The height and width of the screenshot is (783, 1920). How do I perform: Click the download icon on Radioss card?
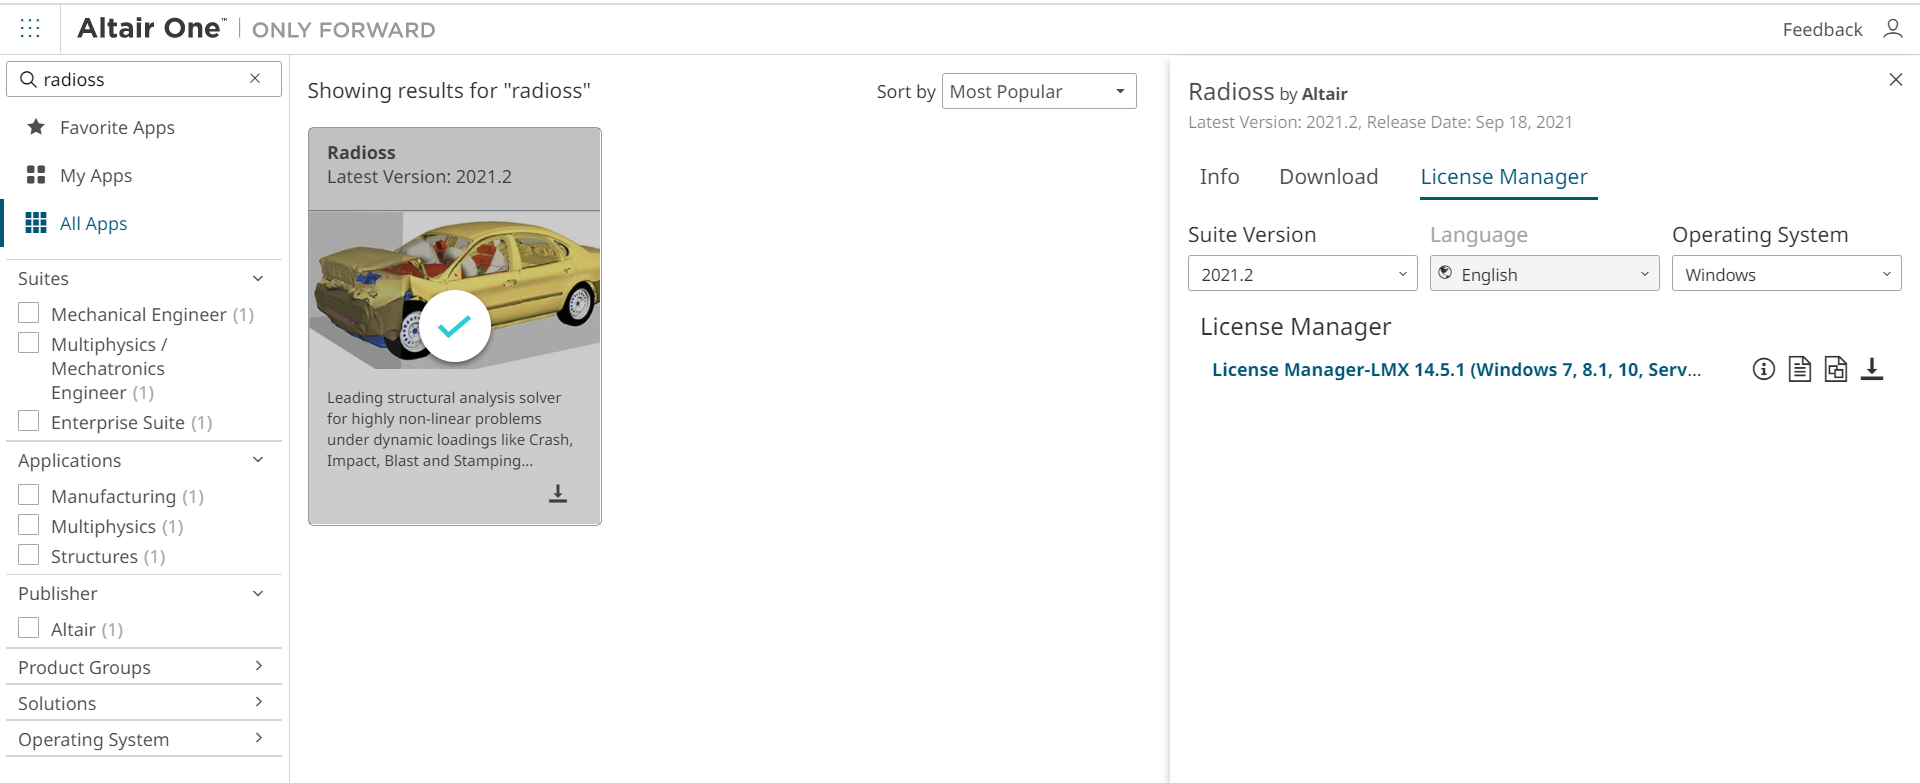pos(558,494)
